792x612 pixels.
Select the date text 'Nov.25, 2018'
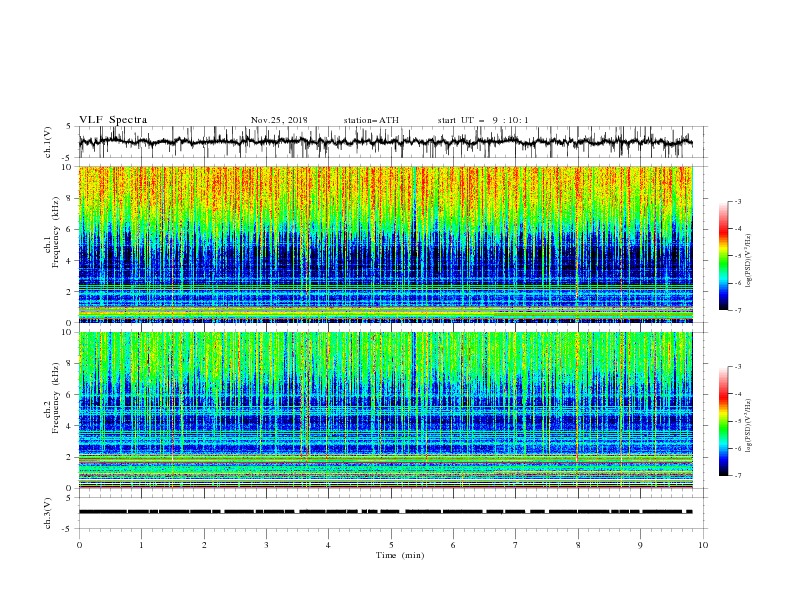[x=279, y=120]
